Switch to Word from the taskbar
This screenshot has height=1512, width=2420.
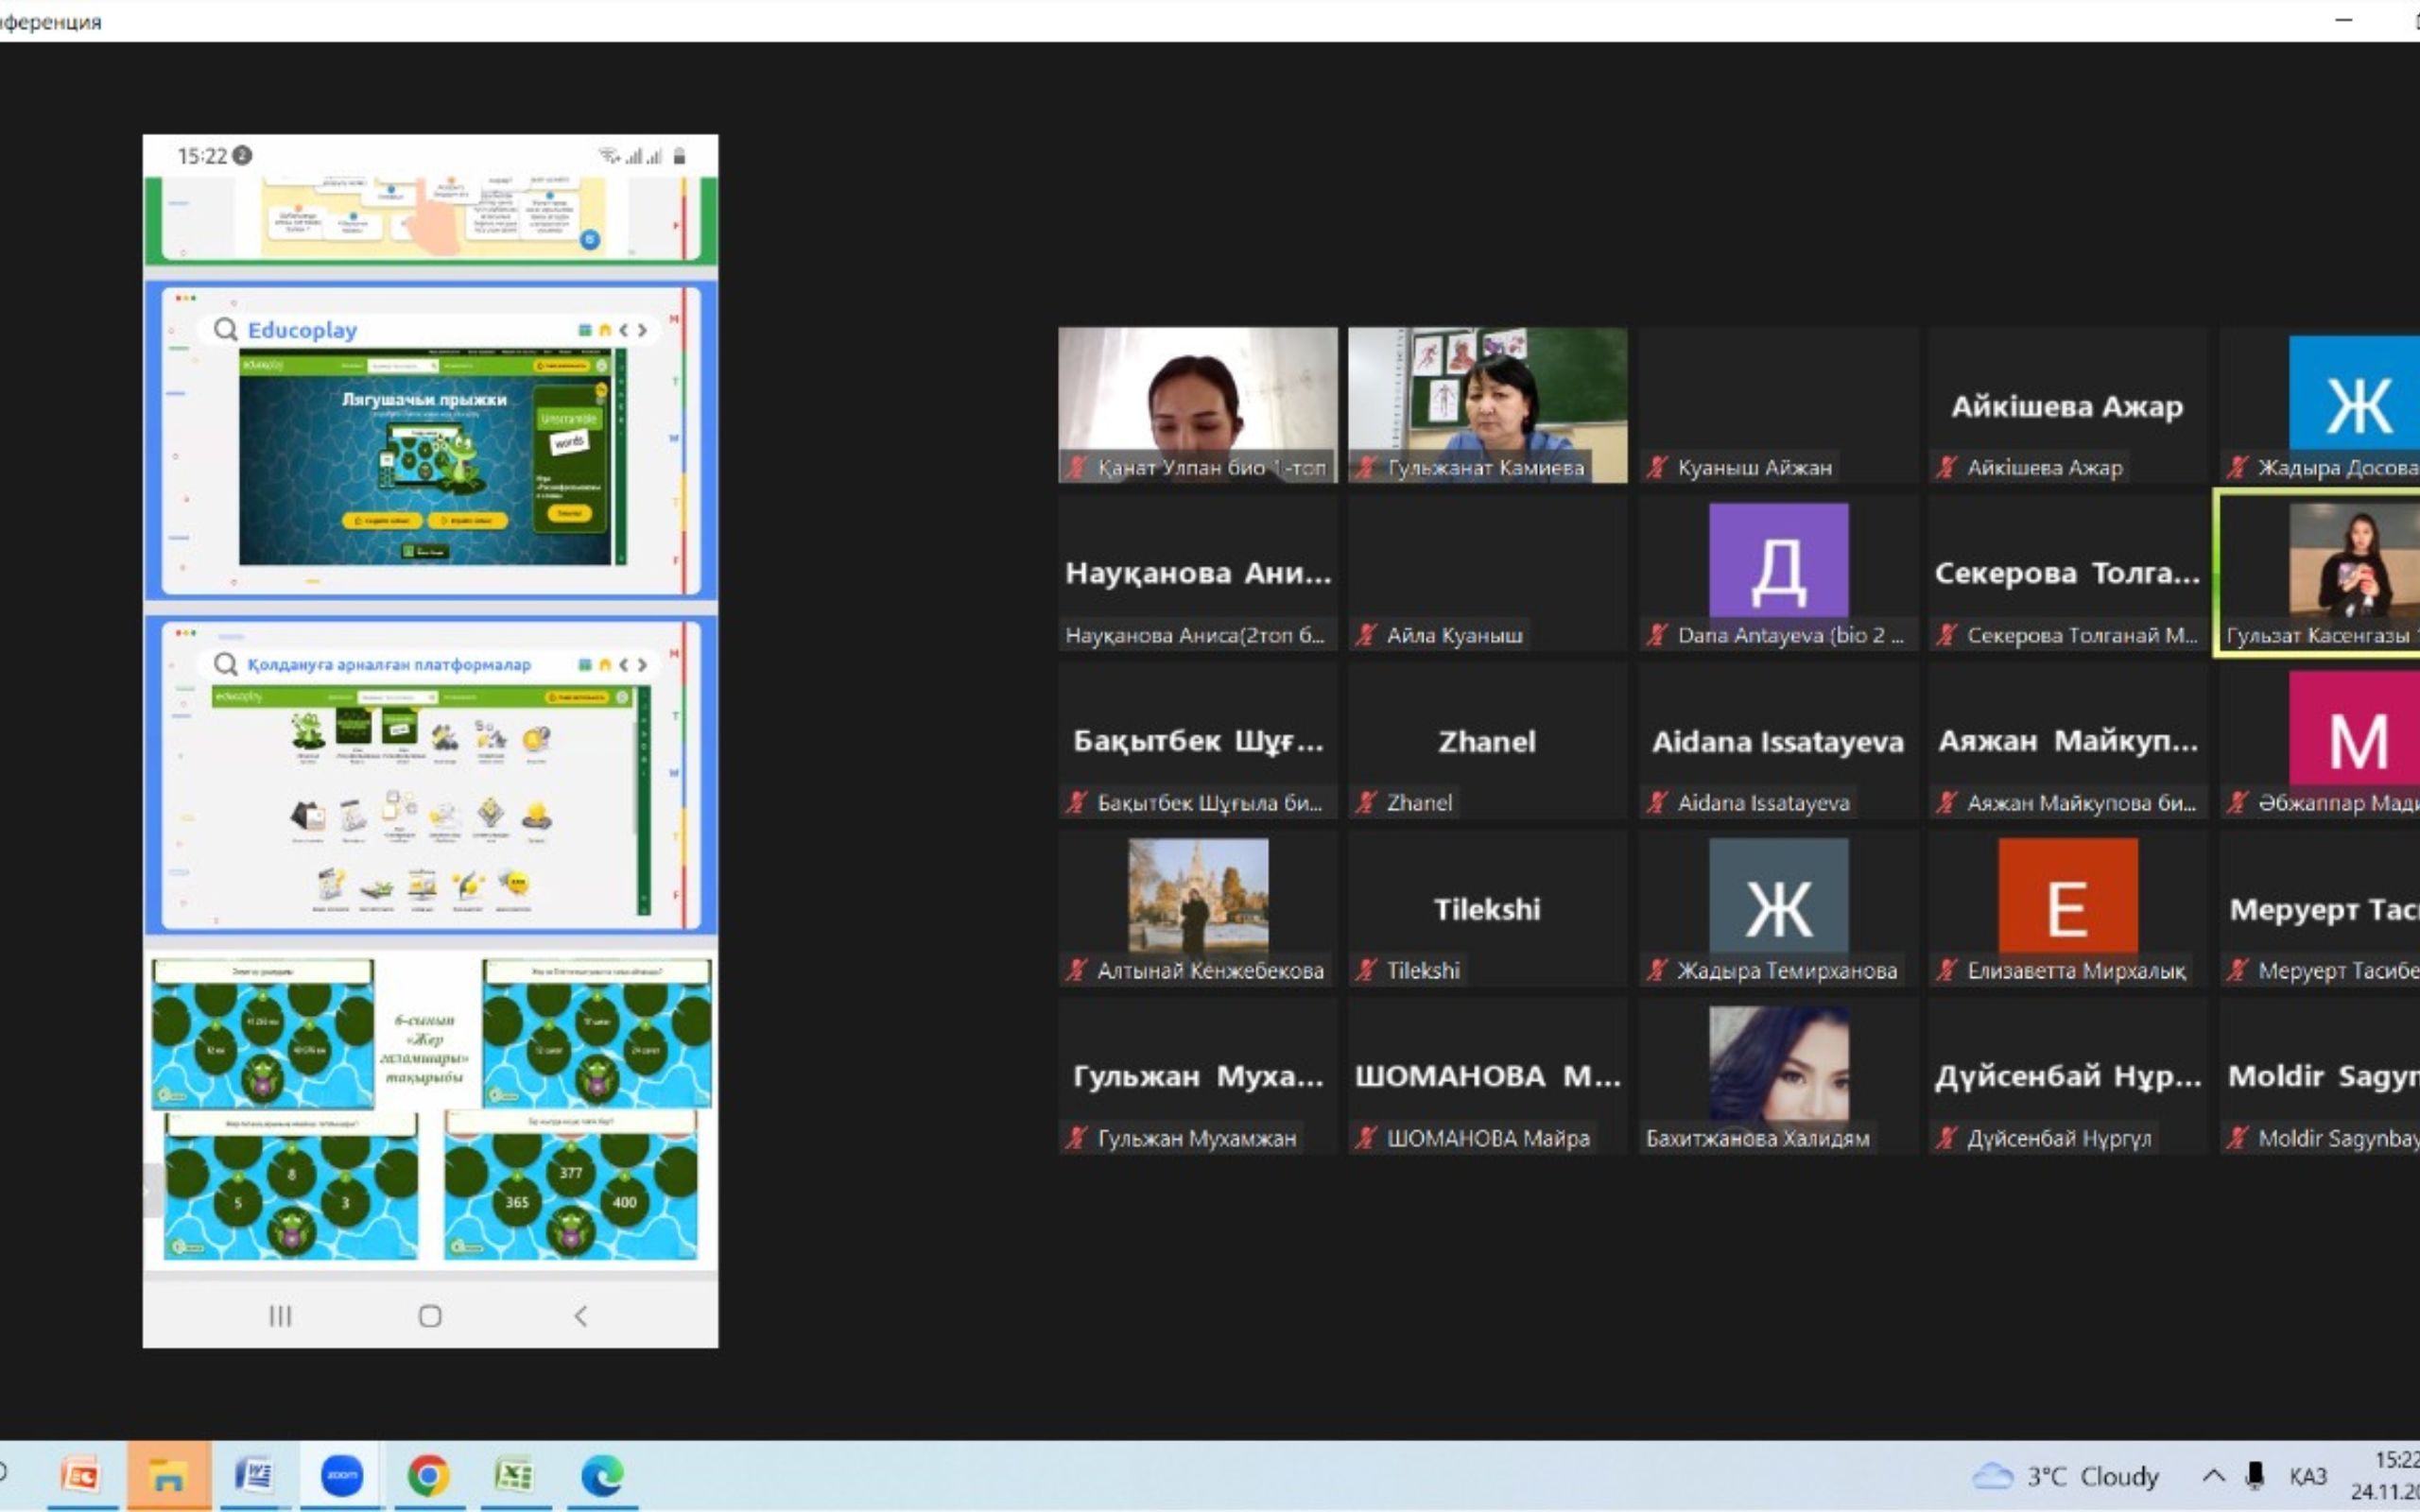click(254, 1476)
